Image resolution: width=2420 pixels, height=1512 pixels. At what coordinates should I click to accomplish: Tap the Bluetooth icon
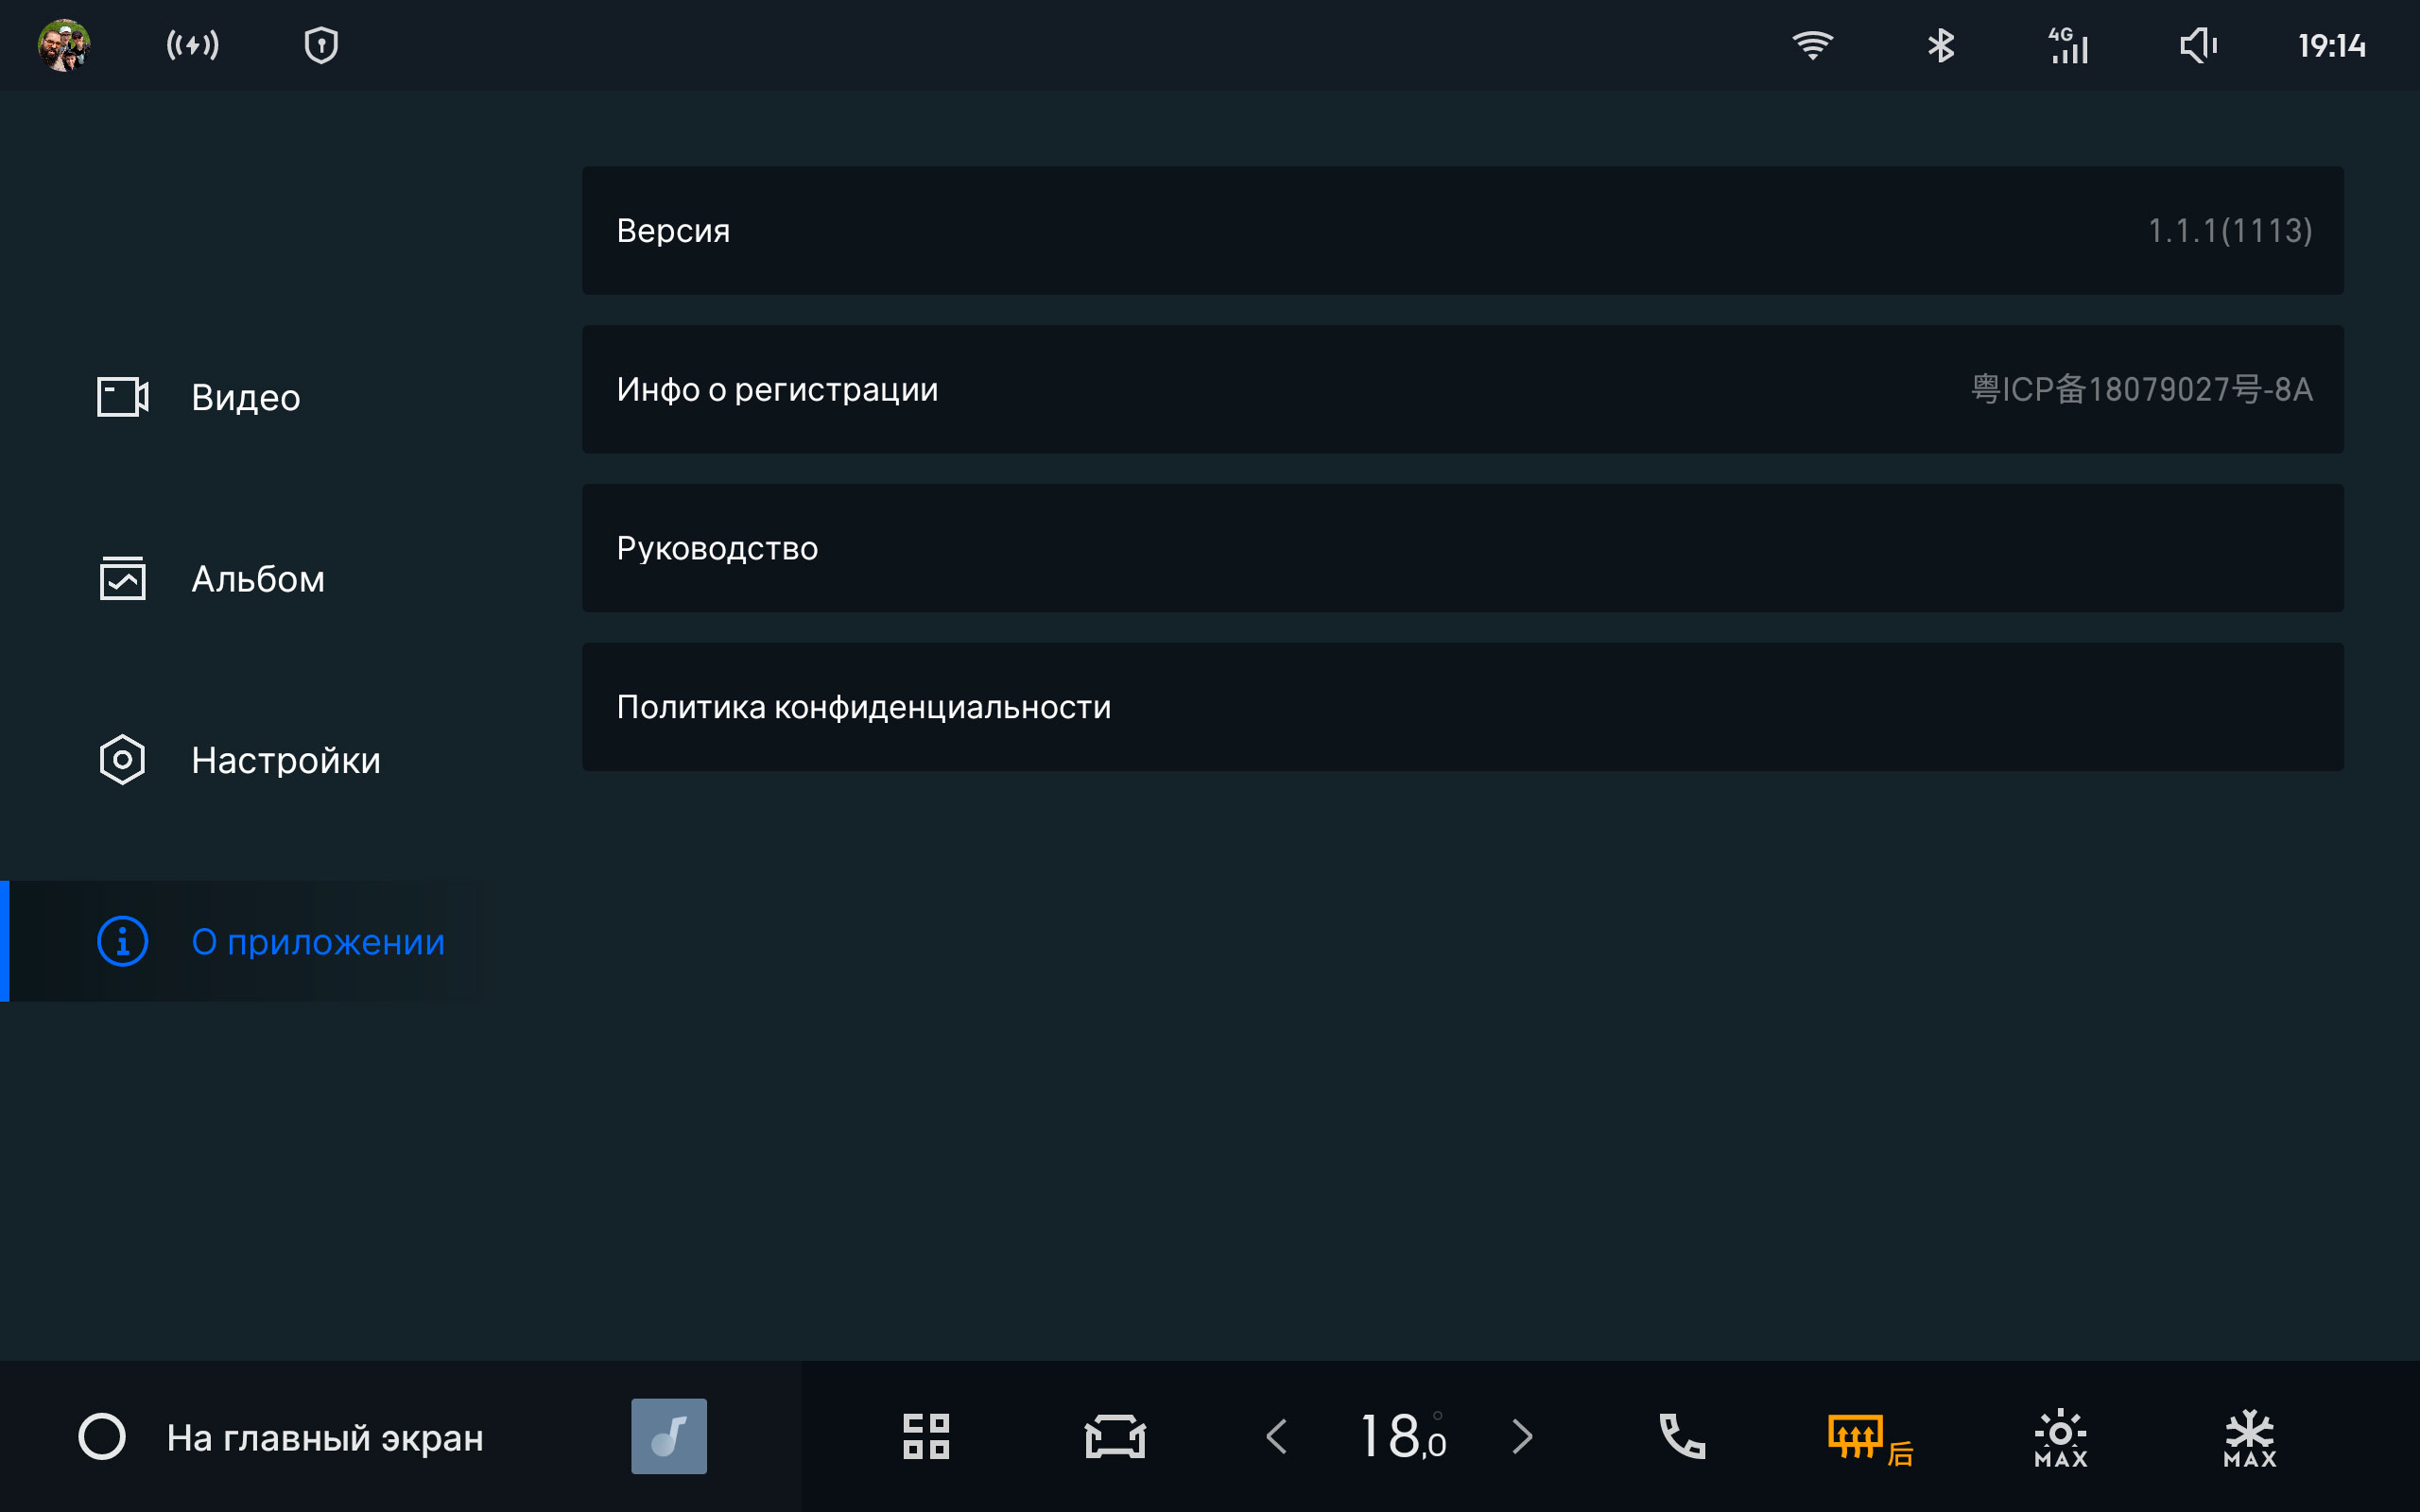click(x=1940, y=45)
